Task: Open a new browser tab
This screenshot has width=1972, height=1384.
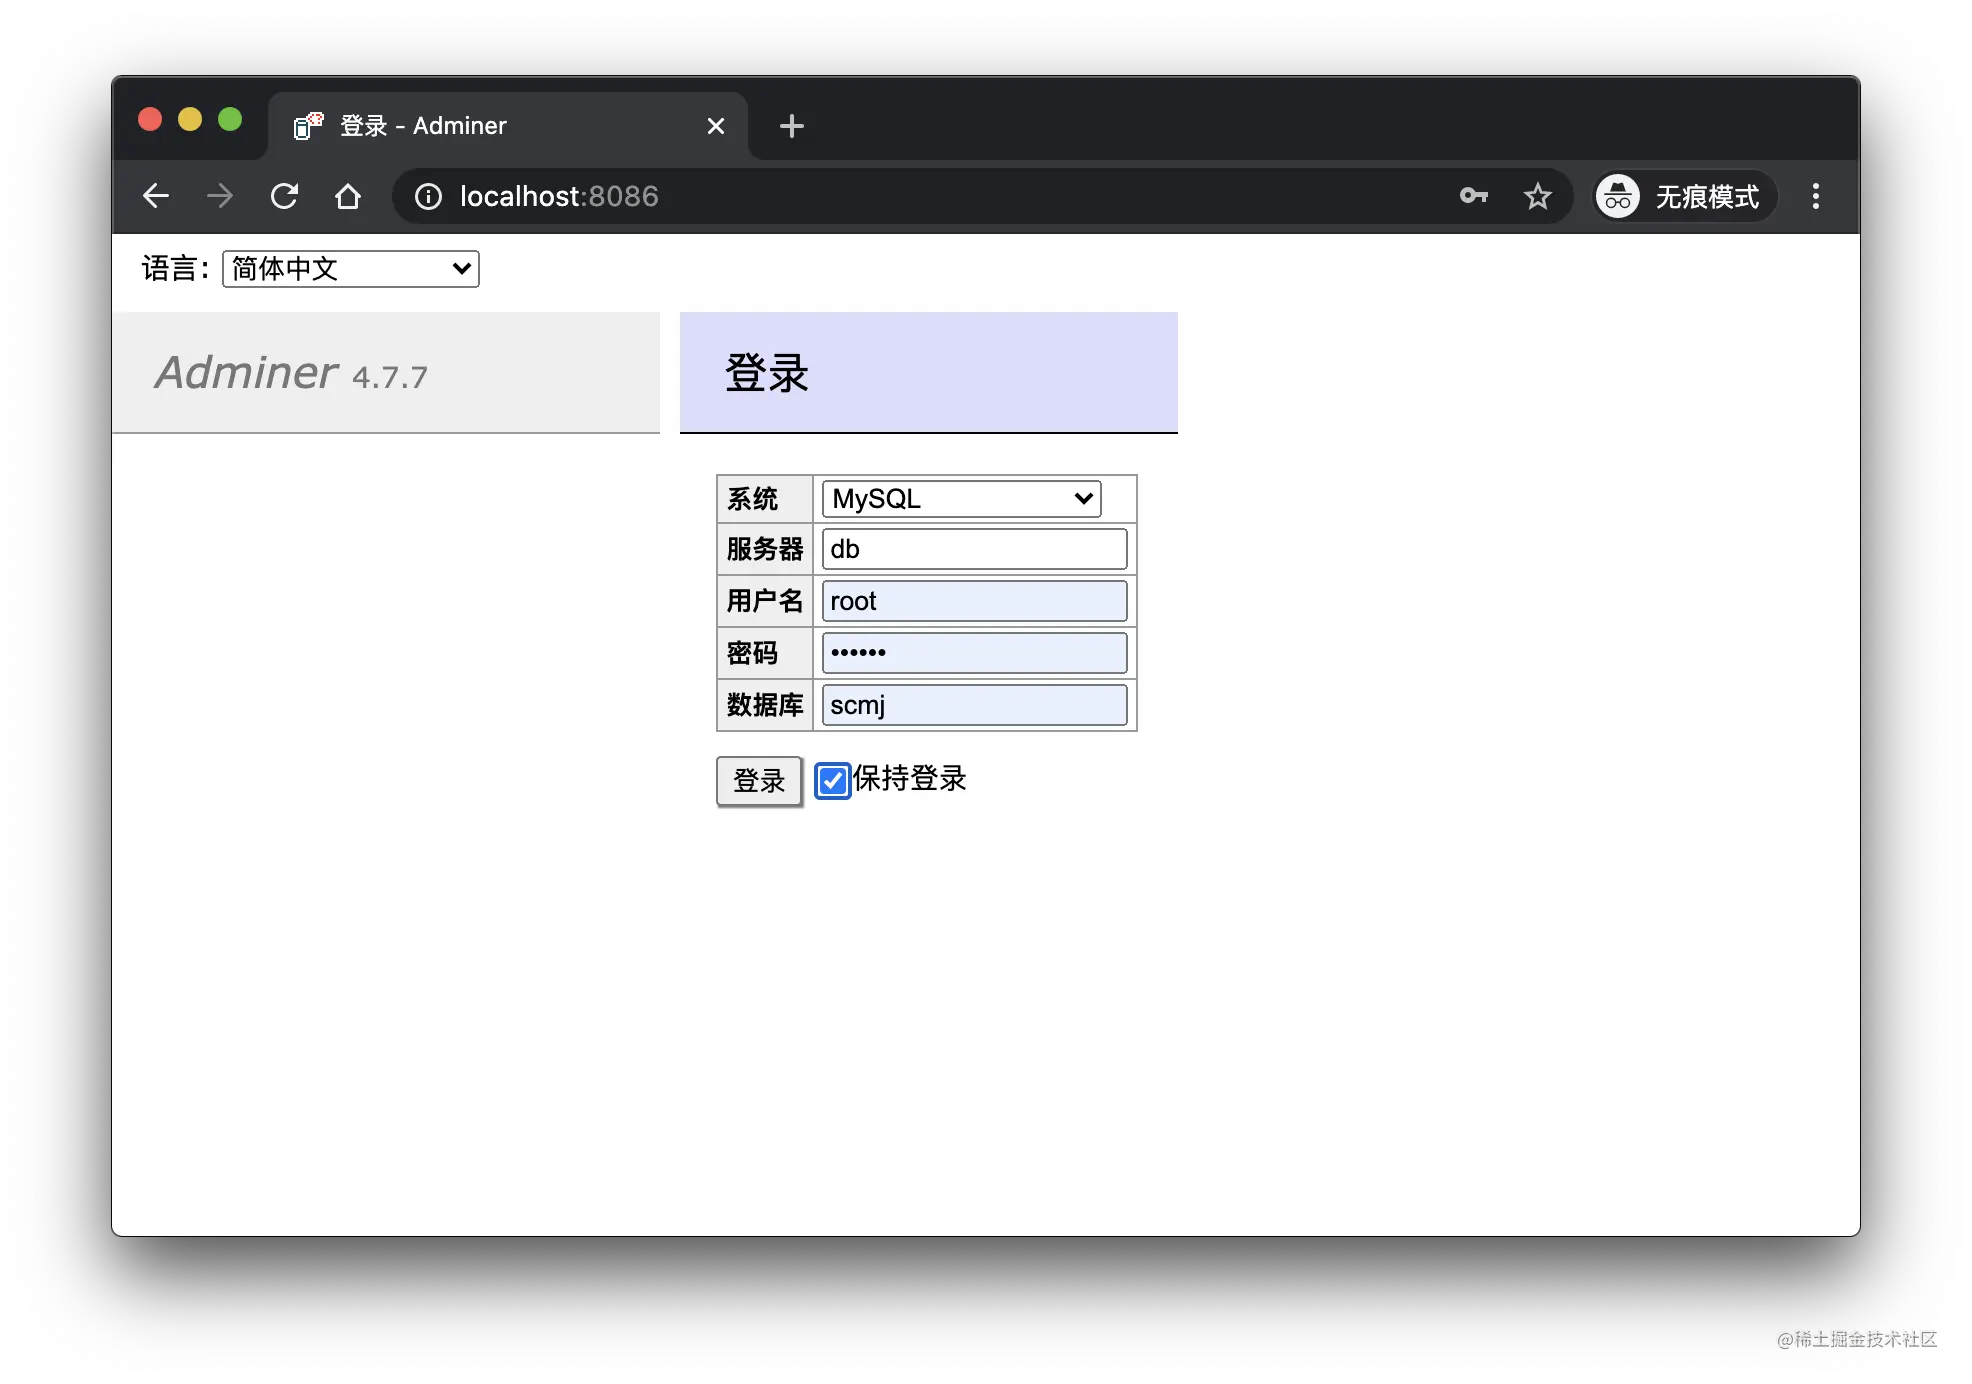Action: (792, 126)
